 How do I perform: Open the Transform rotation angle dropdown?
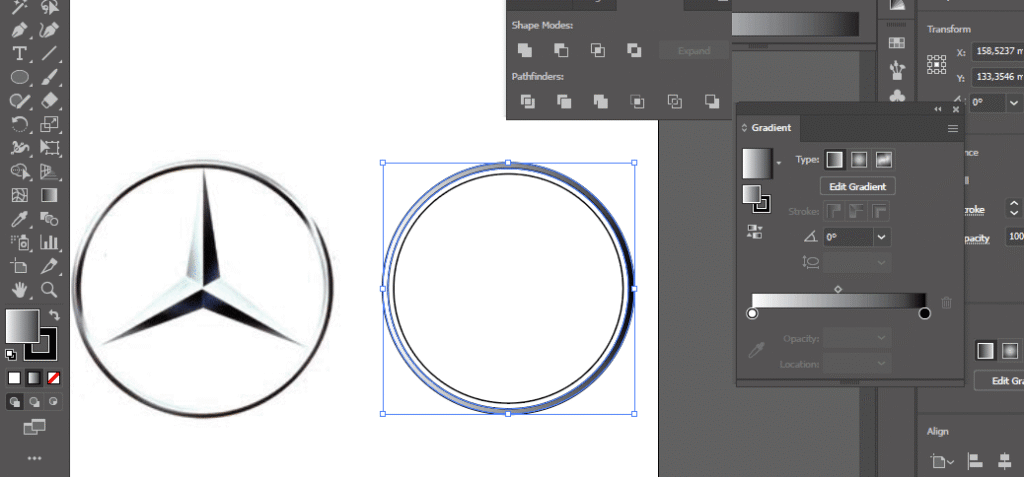(x=1014, y=102)
